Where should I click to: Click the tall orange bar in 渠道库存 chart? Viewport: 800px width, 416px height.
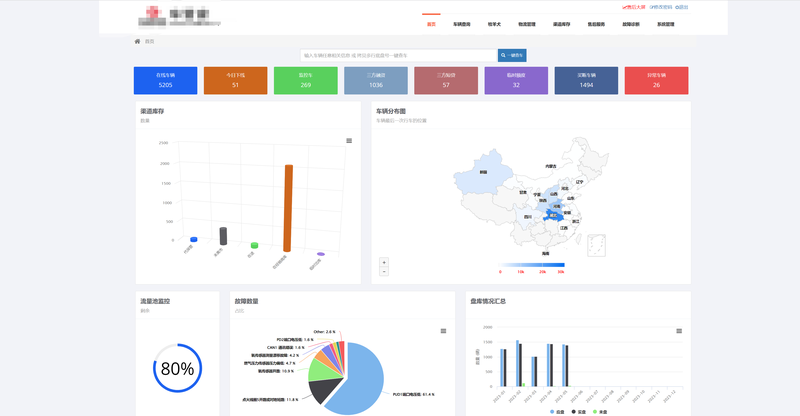click(288, 208)
